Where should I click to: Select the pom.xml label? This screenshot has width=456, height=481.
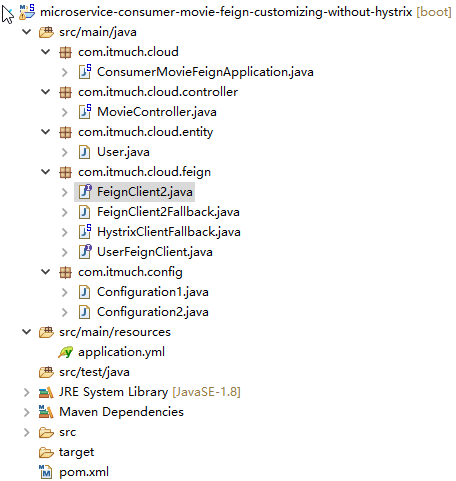(x=84, y=472)
